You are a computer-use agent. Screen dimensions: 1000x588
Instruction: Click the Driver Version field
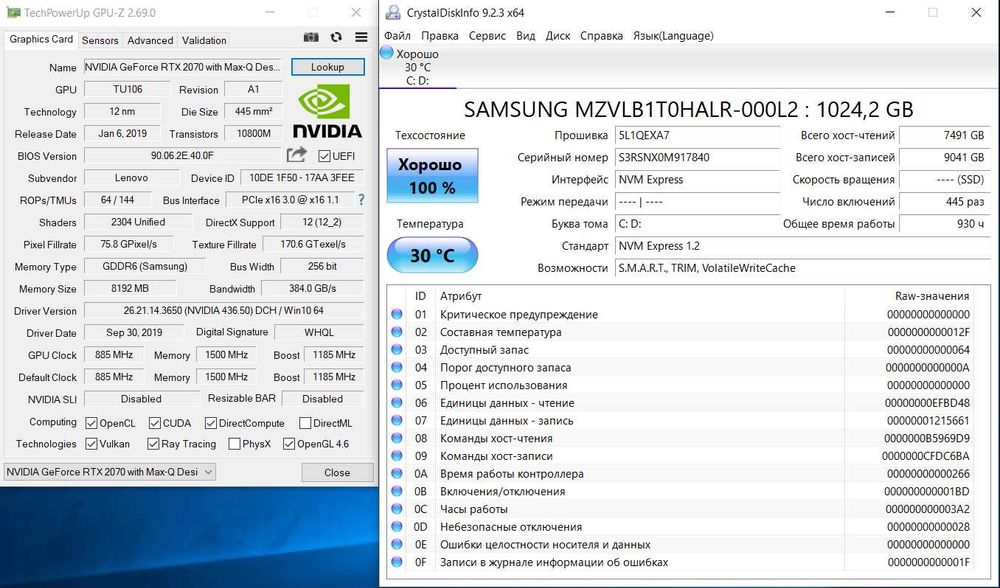tap(223, 311)
